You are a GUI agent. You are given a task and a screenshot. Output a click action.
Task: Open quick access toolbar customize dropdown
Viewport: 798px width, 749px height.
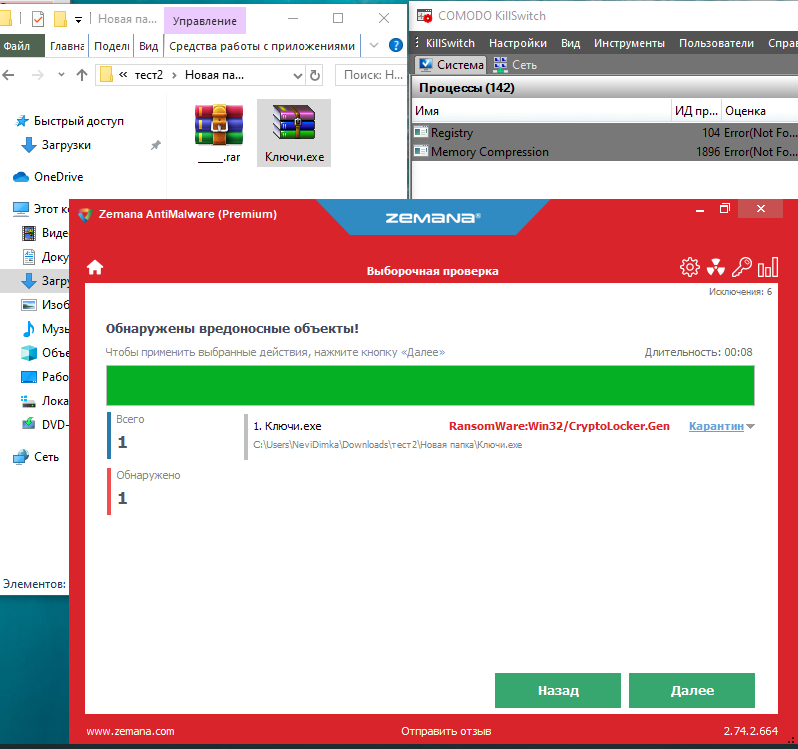[x=78, y=20]
